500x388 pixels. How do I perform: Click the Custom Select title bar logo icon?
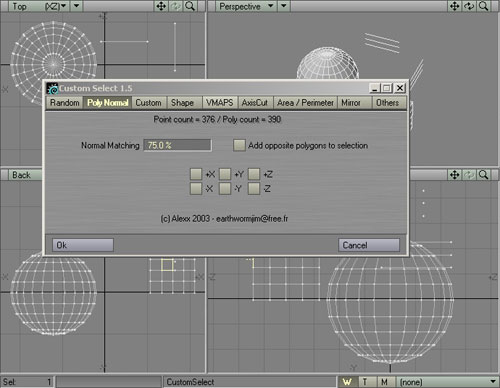click(52, 88)
